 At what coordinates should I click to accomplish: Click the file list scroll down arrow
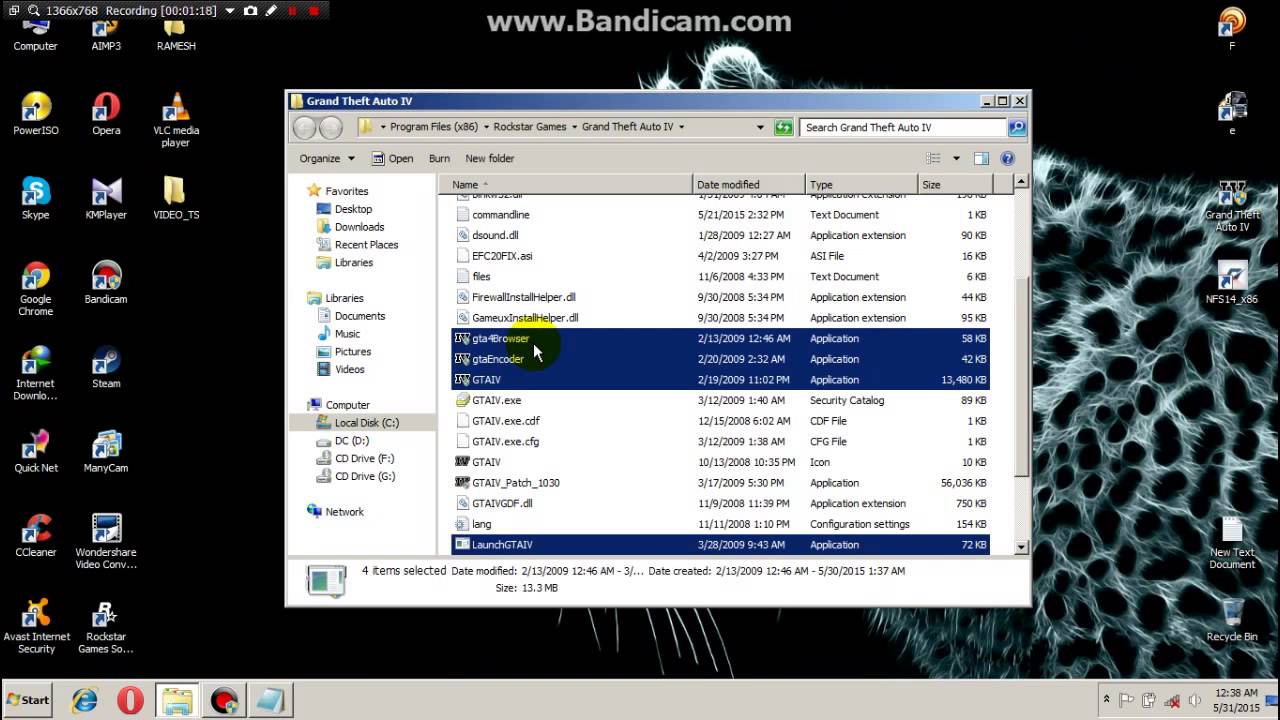coord(1021,547)
